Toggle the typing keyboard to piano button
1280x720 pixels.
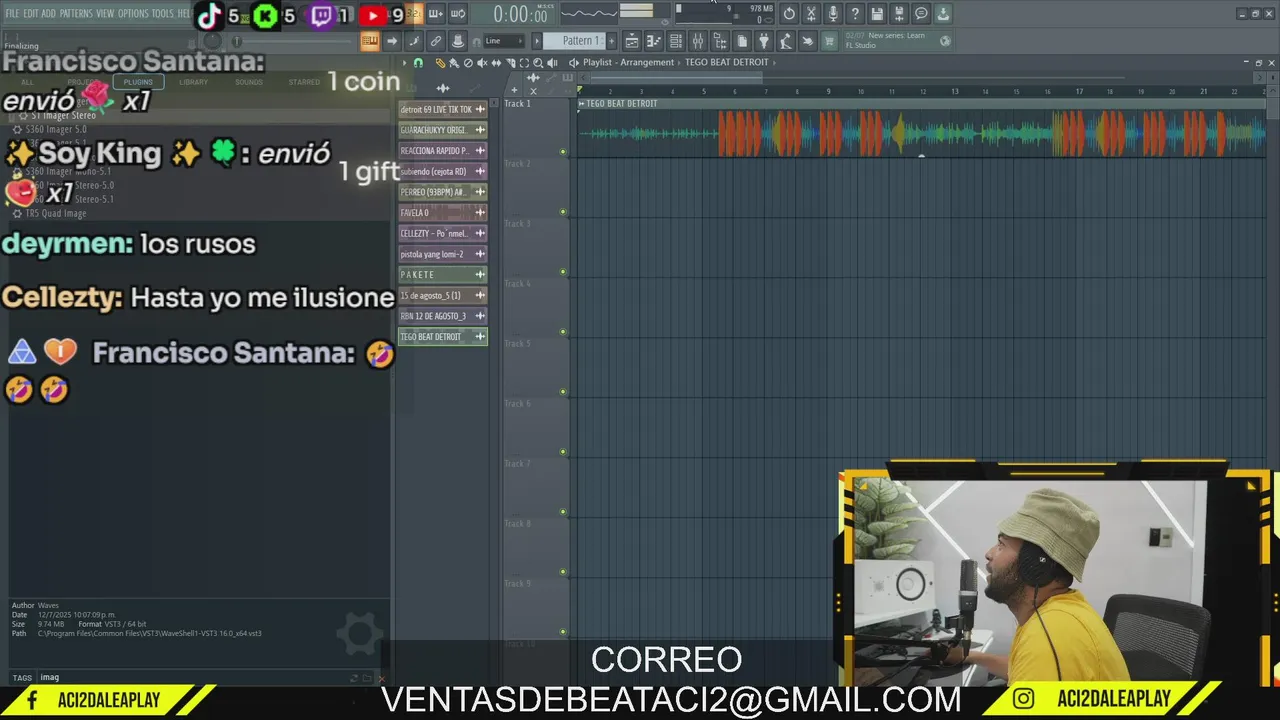coord(370,41)
